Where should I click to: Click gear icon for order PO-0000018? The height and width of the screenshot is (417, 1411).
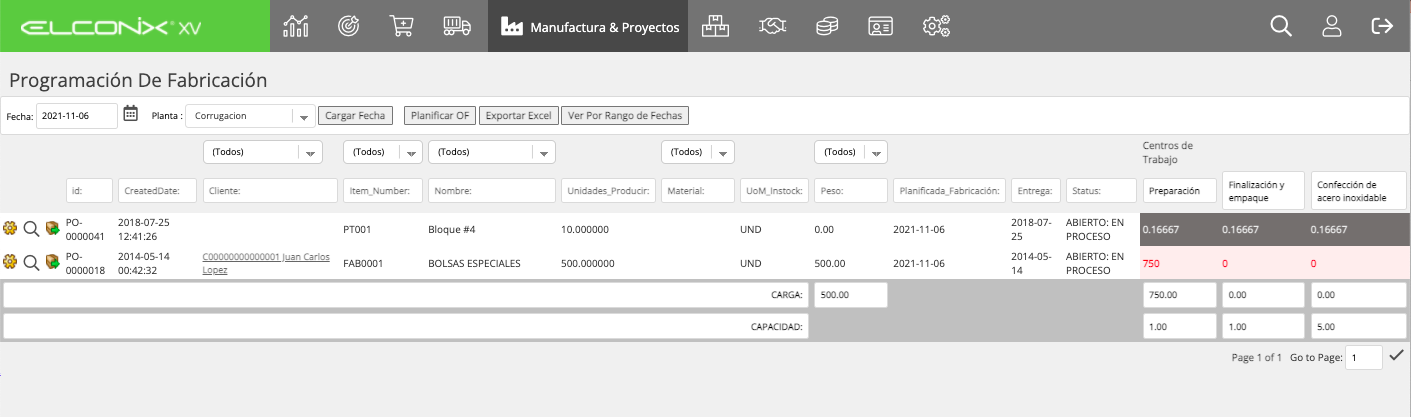click(11, 262)
